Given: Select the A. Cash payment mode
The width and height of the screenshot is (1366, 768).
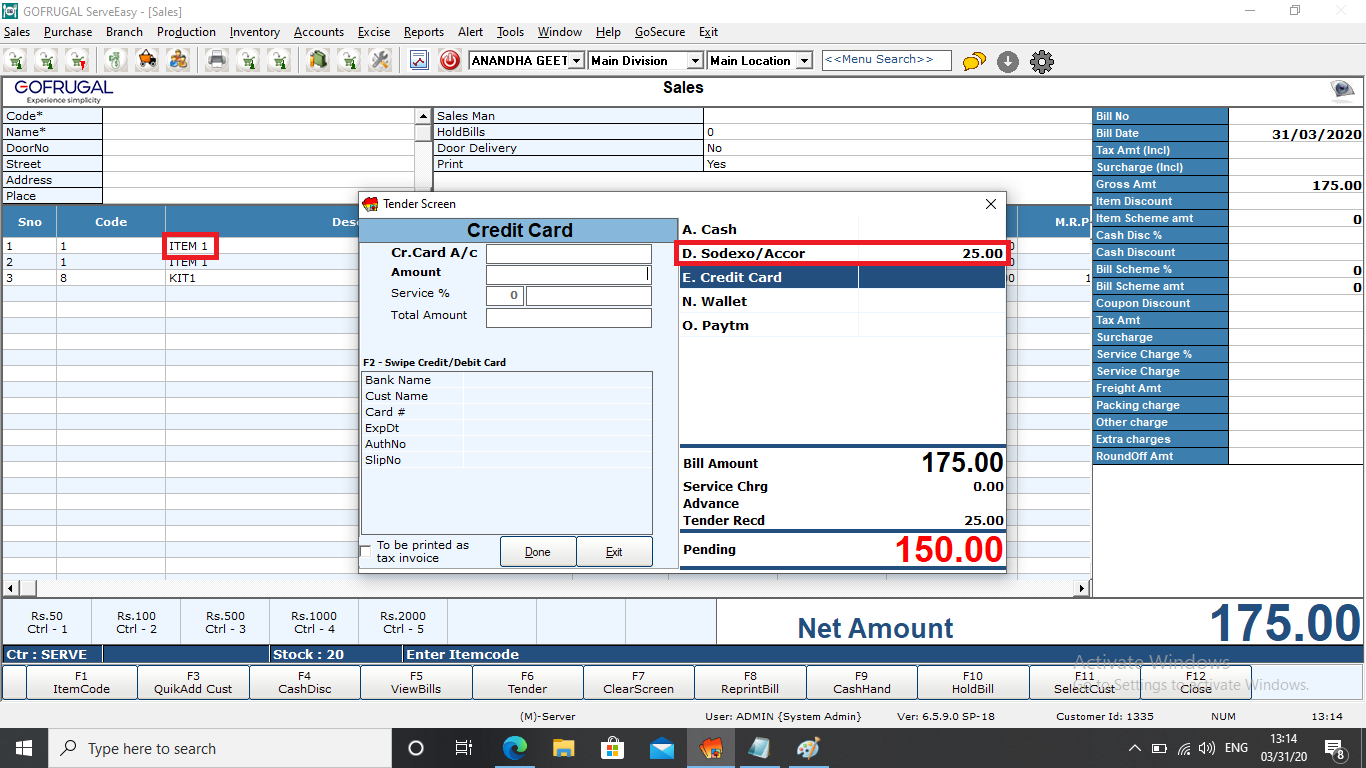Looking at the screenshot, I should pyautogui.click(x=842, y=229).
